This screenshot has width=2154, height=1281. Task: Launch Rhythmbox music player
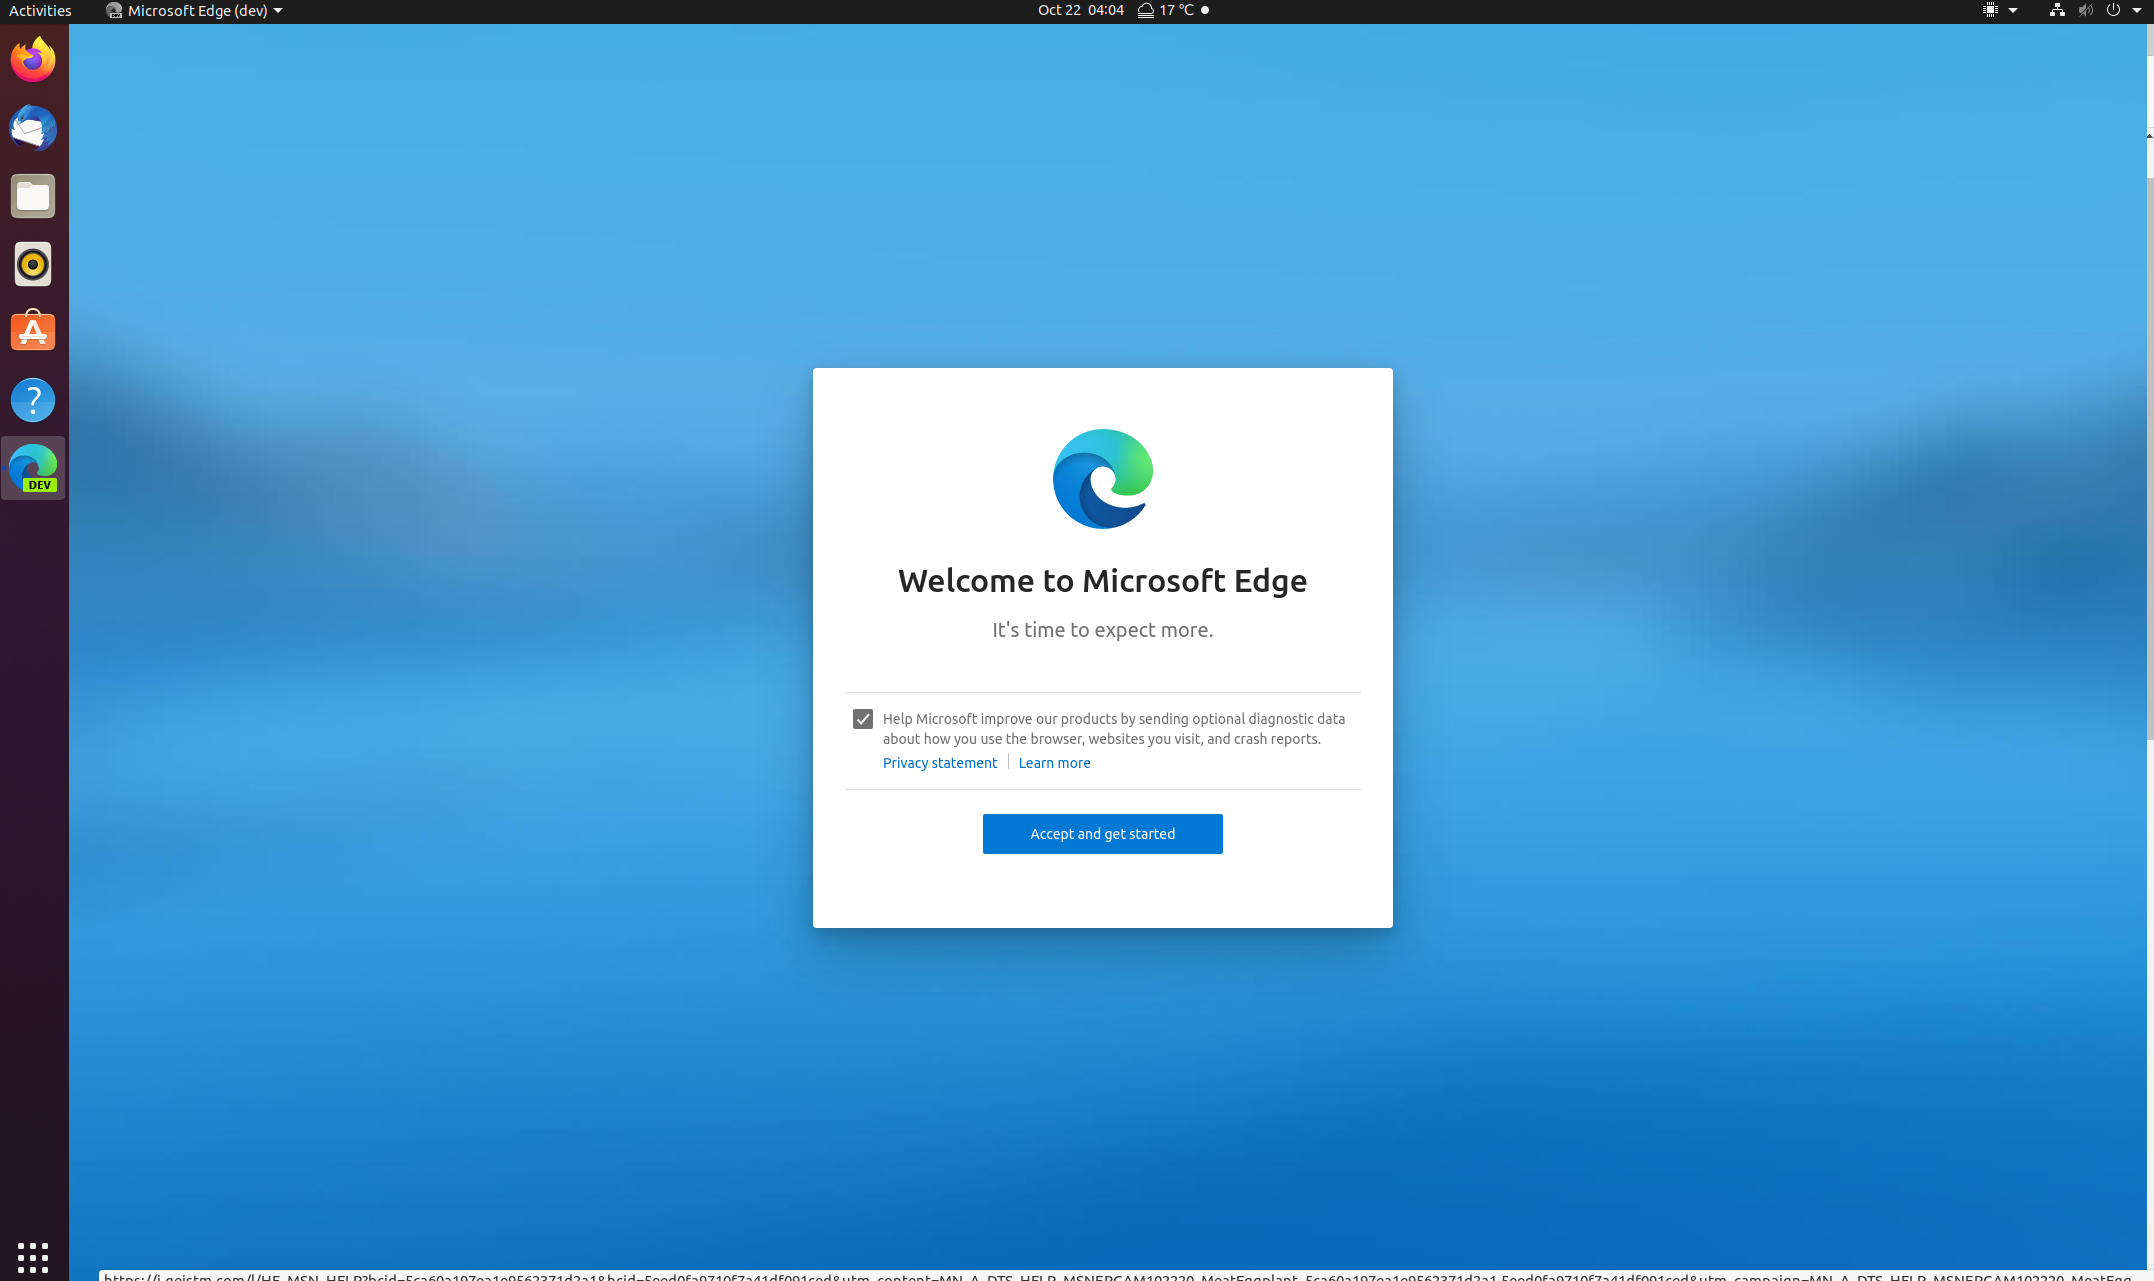(x=33, y=264)
